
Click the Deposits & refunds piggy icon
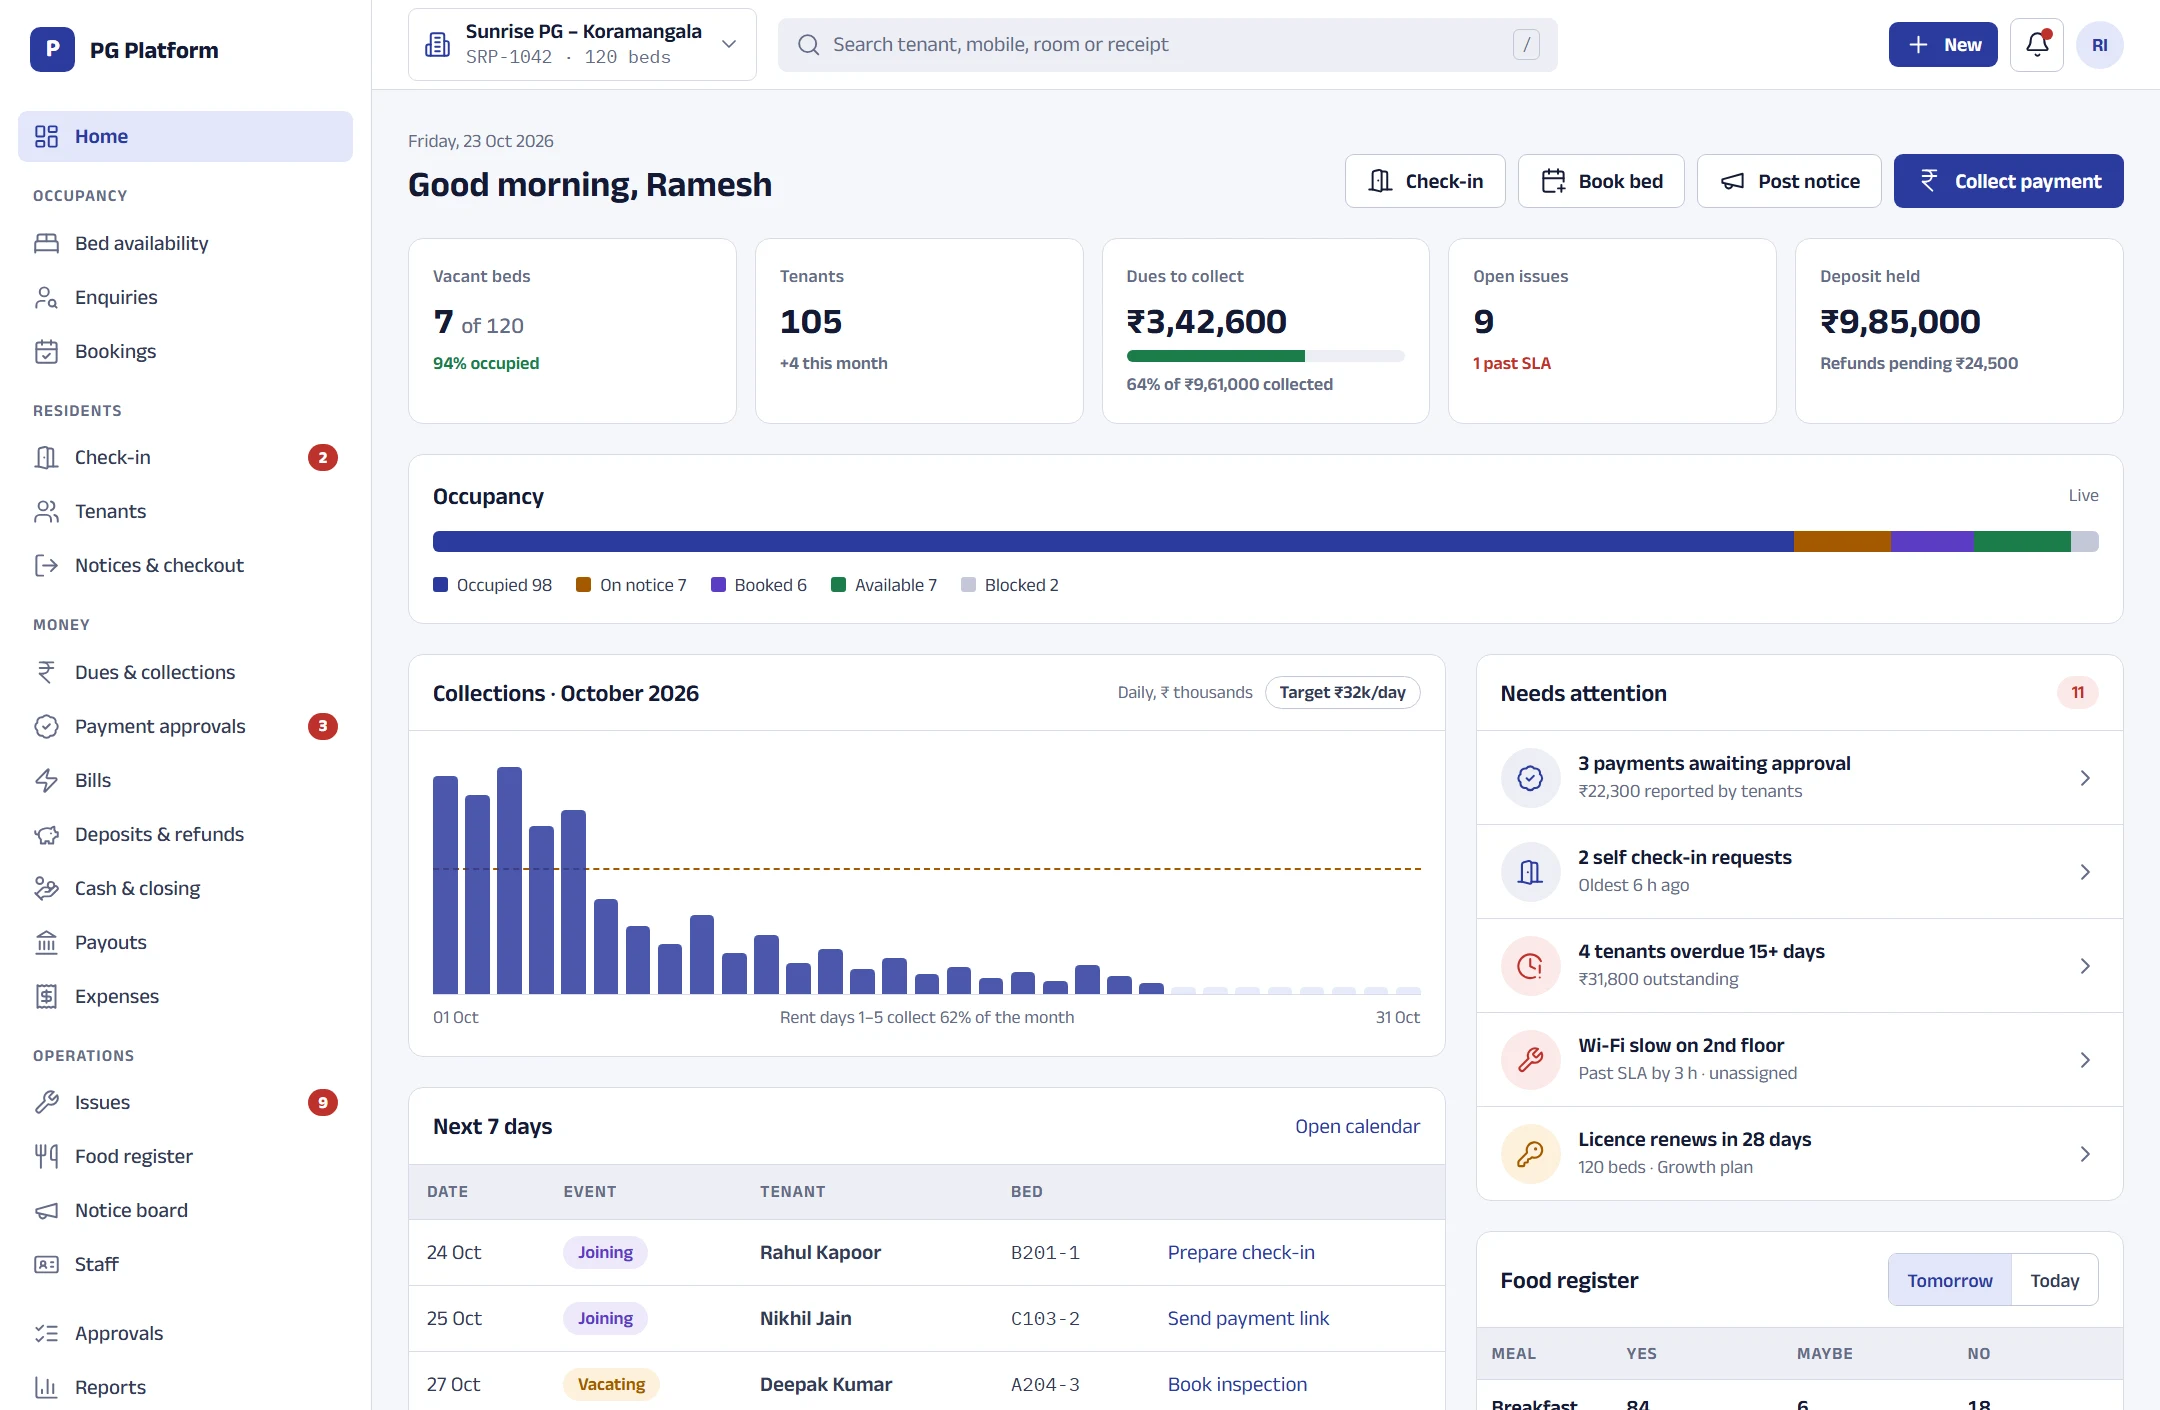coord(46,834)
